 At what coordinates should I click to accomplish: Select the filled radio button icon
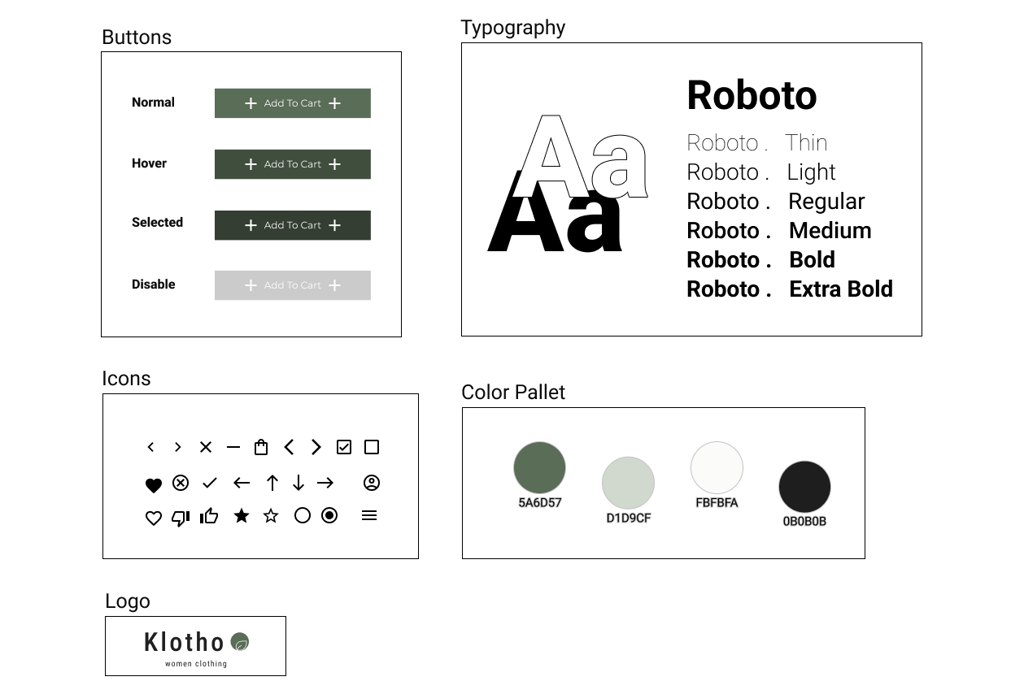pos(330,515)
